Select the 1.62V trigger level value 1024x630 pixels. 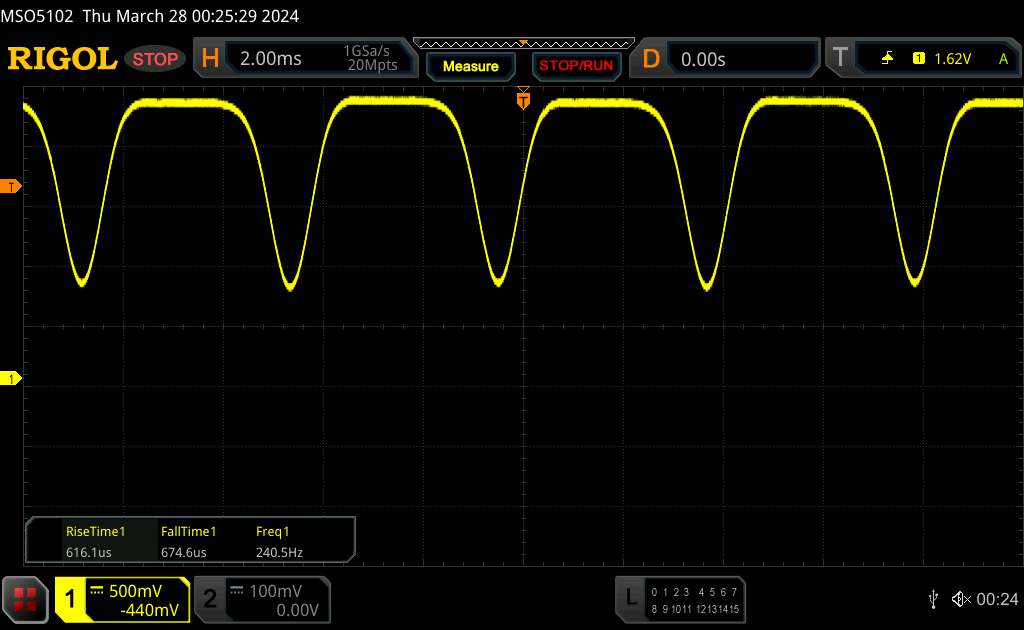tap(952, 59)
